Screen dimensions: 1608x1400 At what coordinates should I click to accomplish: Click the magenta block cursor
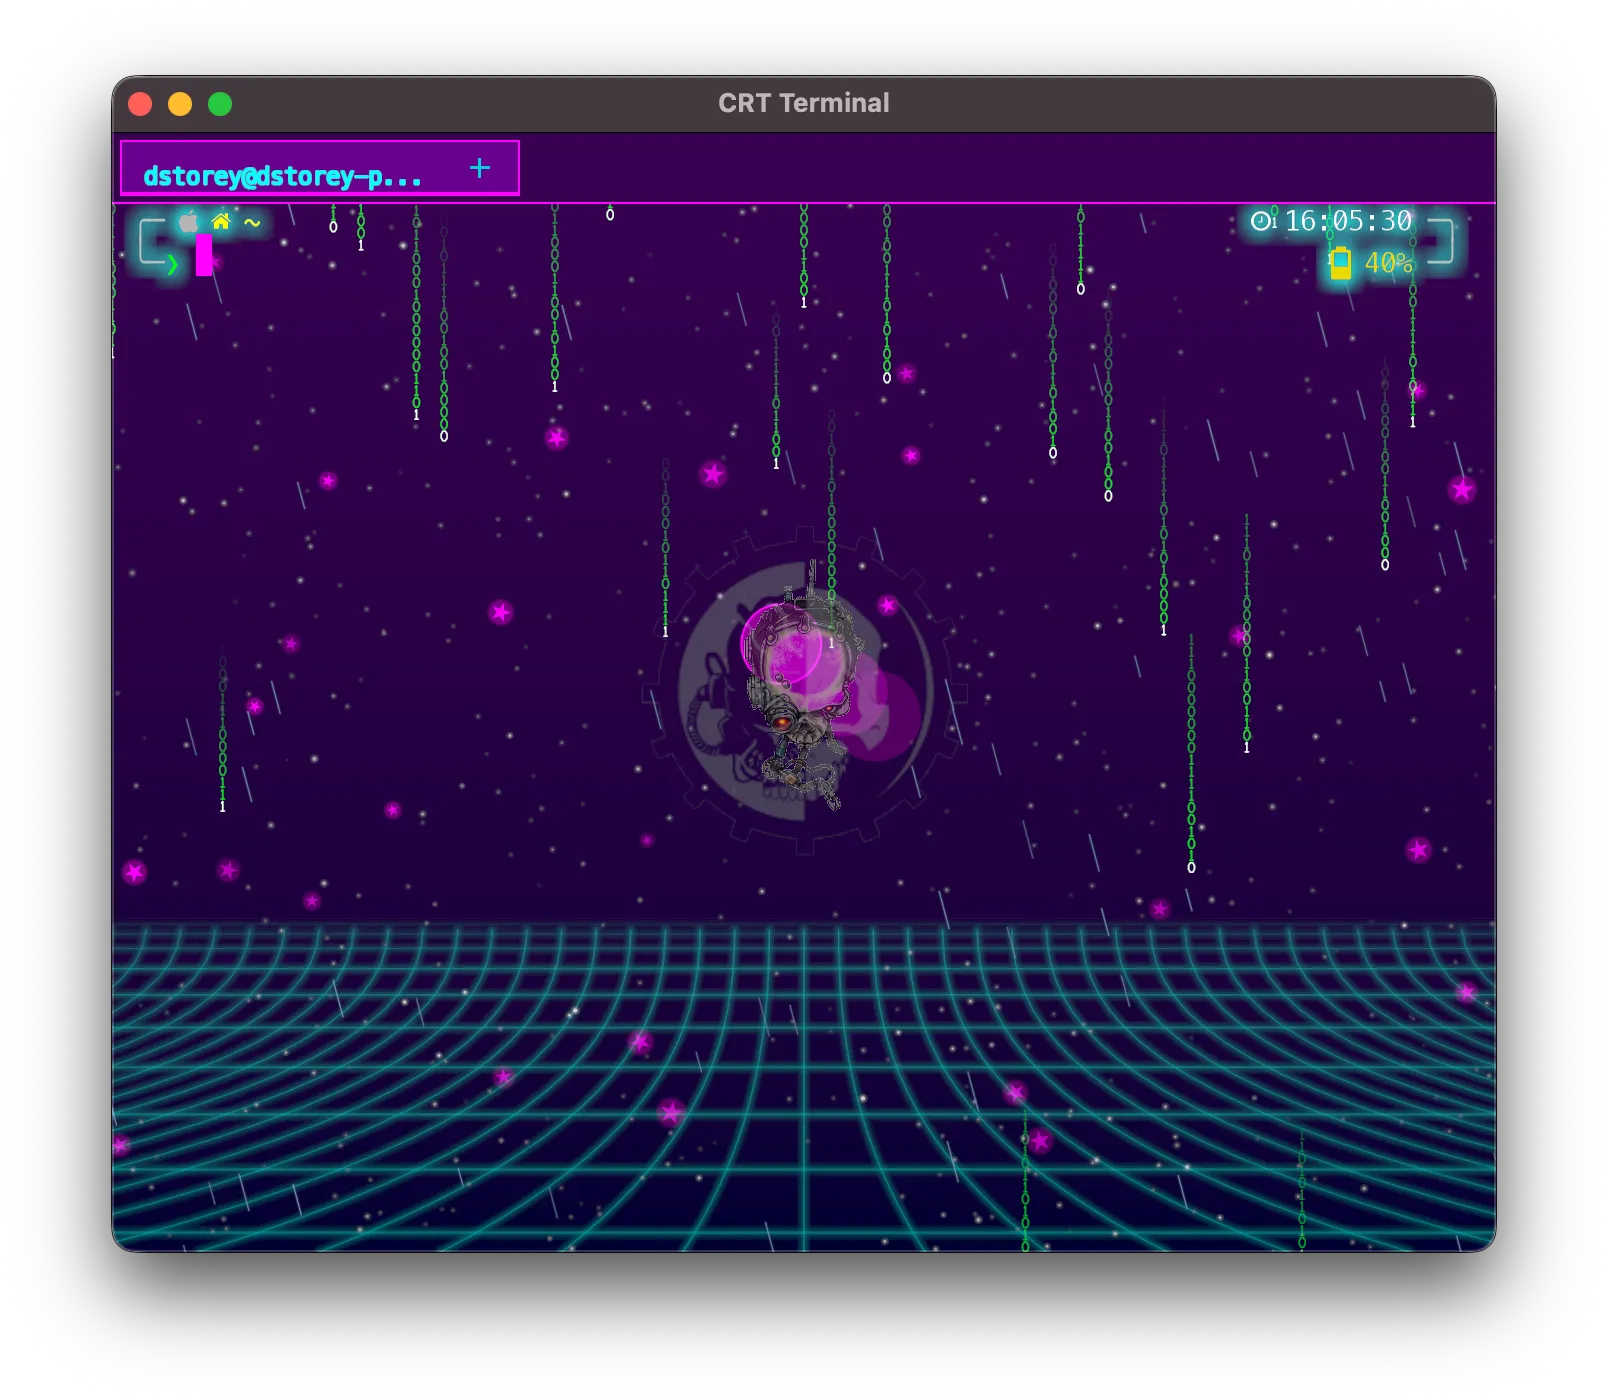pyautogui.click(x=204, y=255)
